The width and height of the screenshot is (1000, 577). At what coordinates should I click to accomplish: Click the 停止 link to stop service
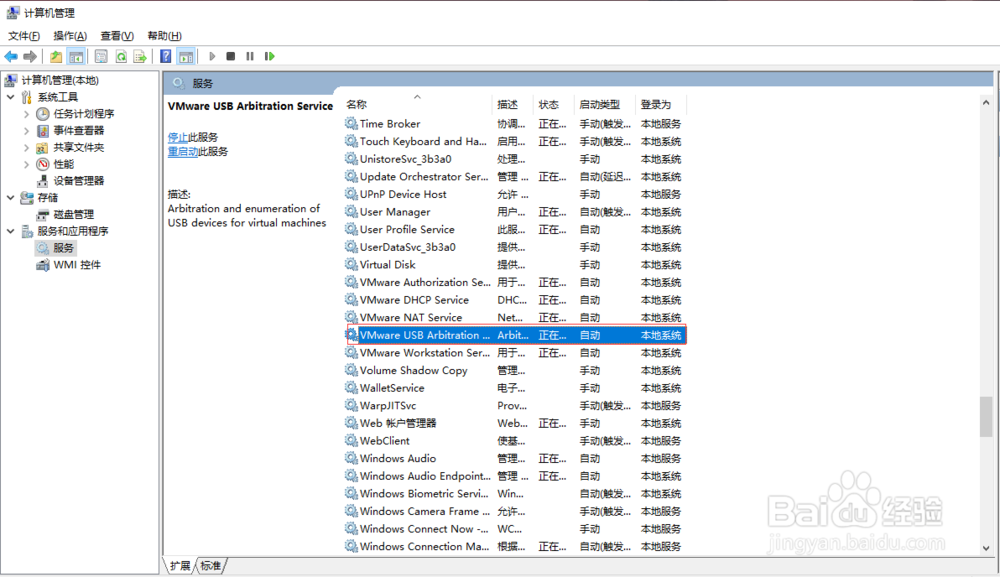coord(177,137)
